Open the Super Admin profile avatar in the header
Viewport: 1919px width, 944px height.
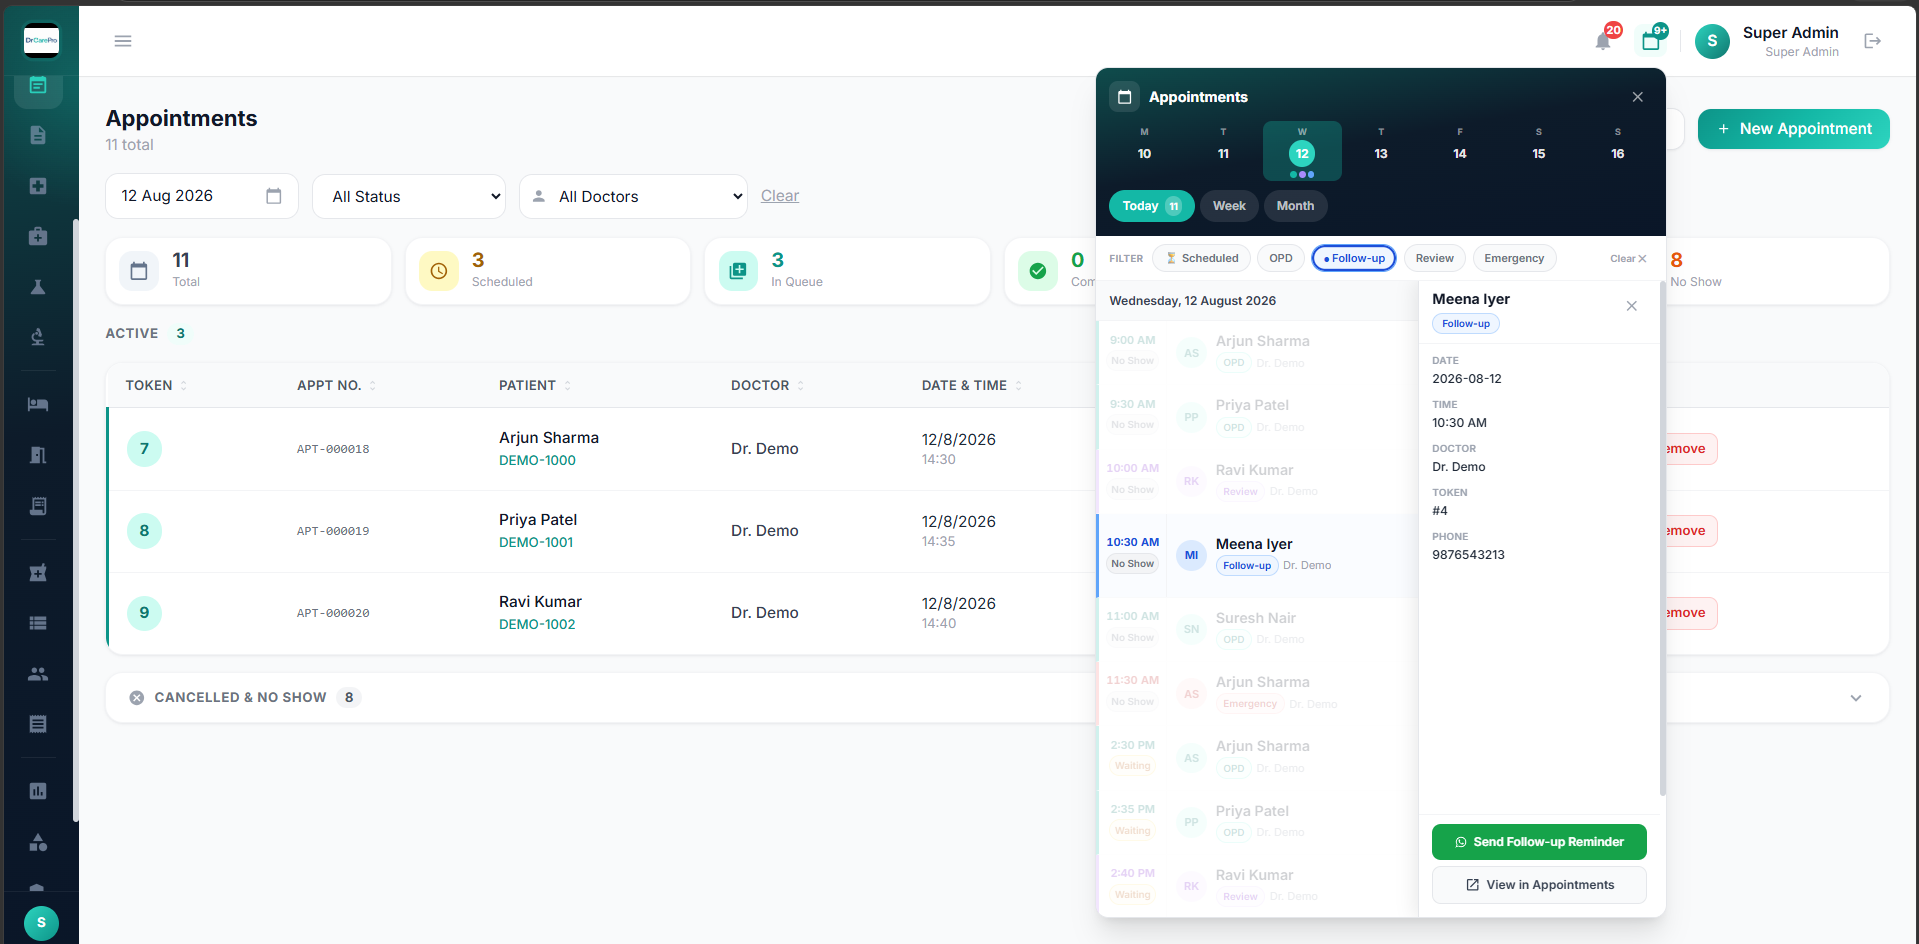(x=1712, y=41)
